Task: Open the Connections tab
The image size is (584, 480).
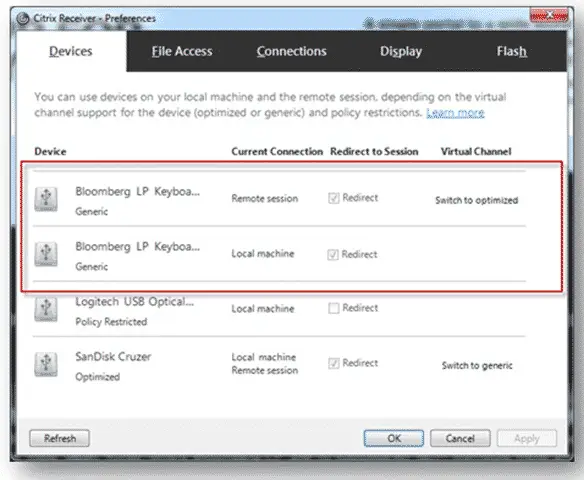Action: point(291,51)
